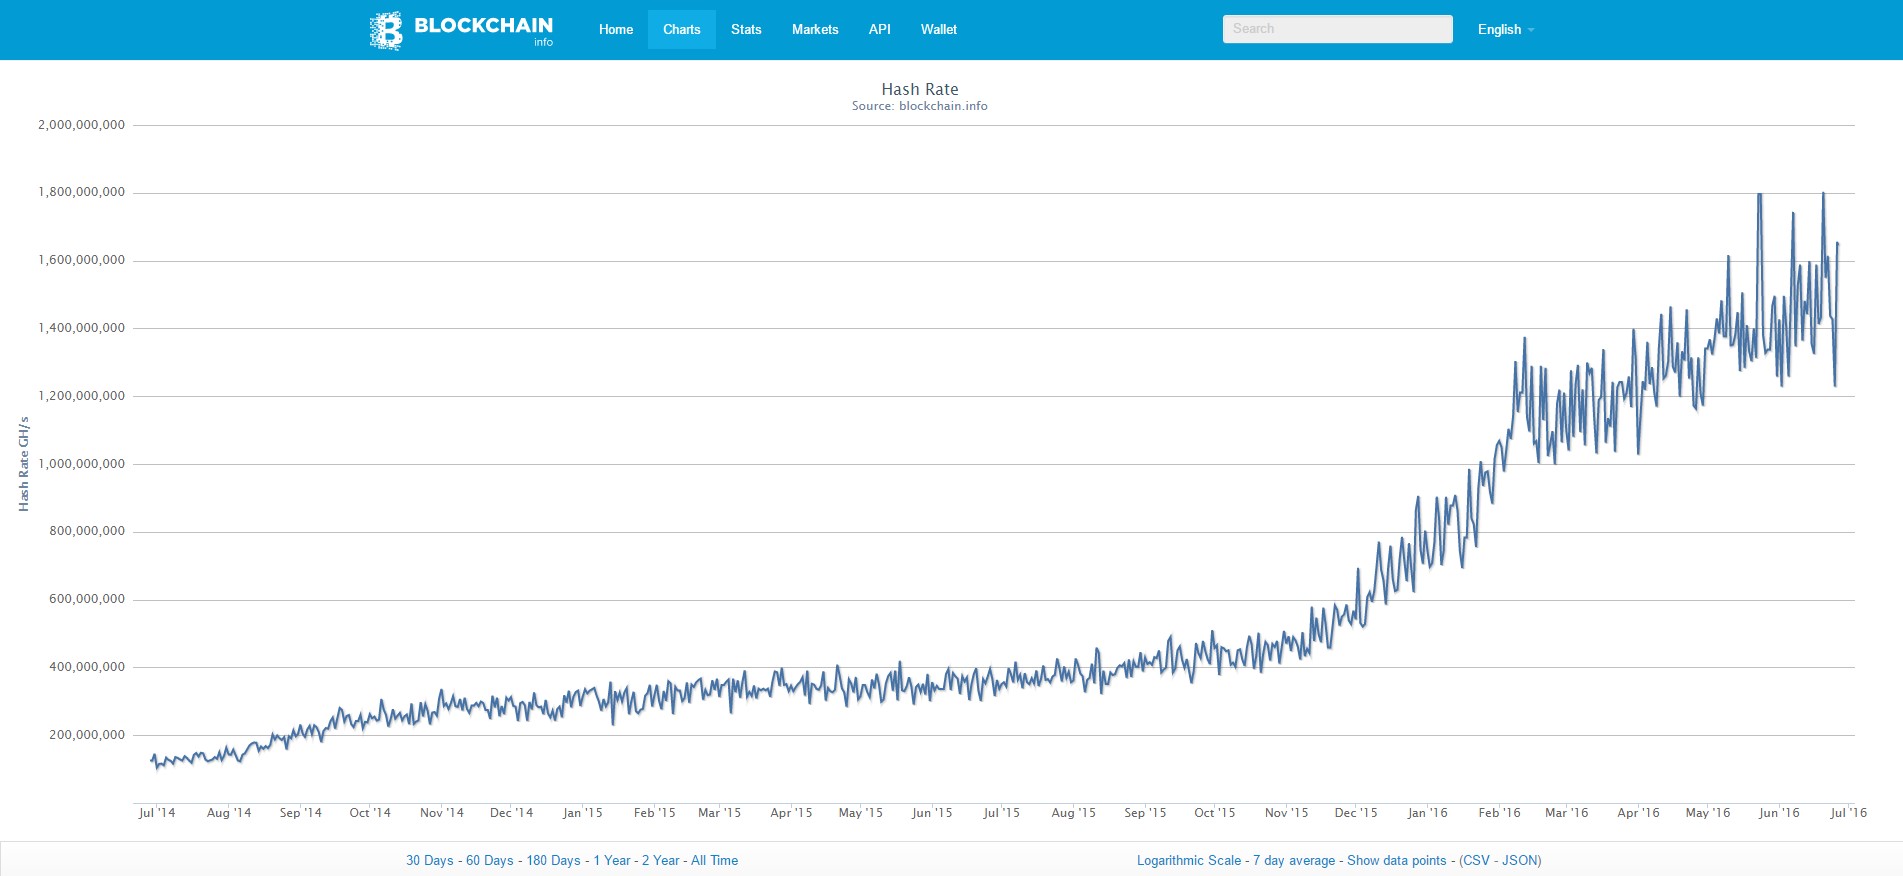The image size is (1903, 876).
Task: Download chart data as CSV
Action: (1476, 861)
